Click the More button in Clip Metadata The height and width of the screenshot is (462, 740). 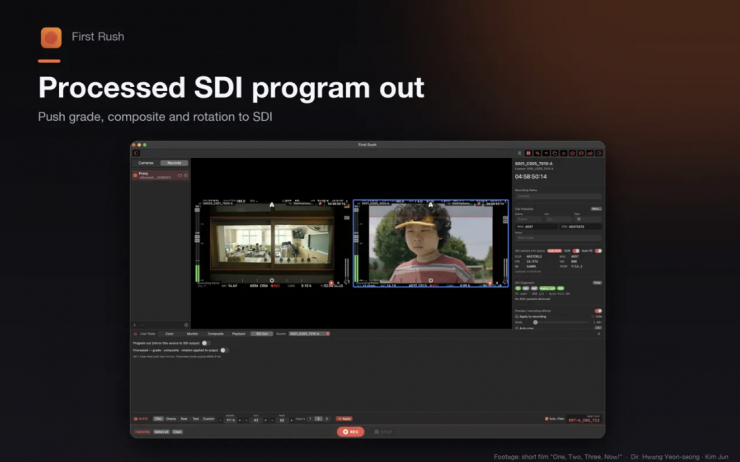[x=596, y=209]
